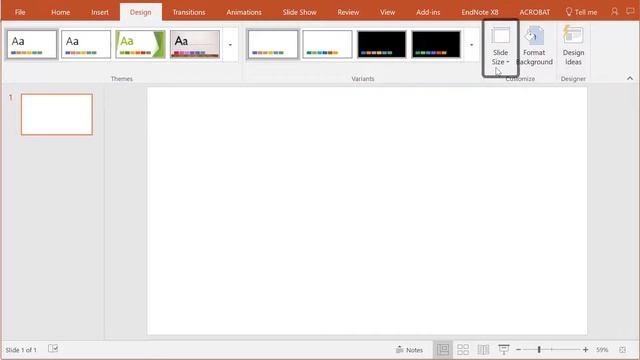640x360 pixels.
Task: Open the user account icon
Action: tap(614, 11)
